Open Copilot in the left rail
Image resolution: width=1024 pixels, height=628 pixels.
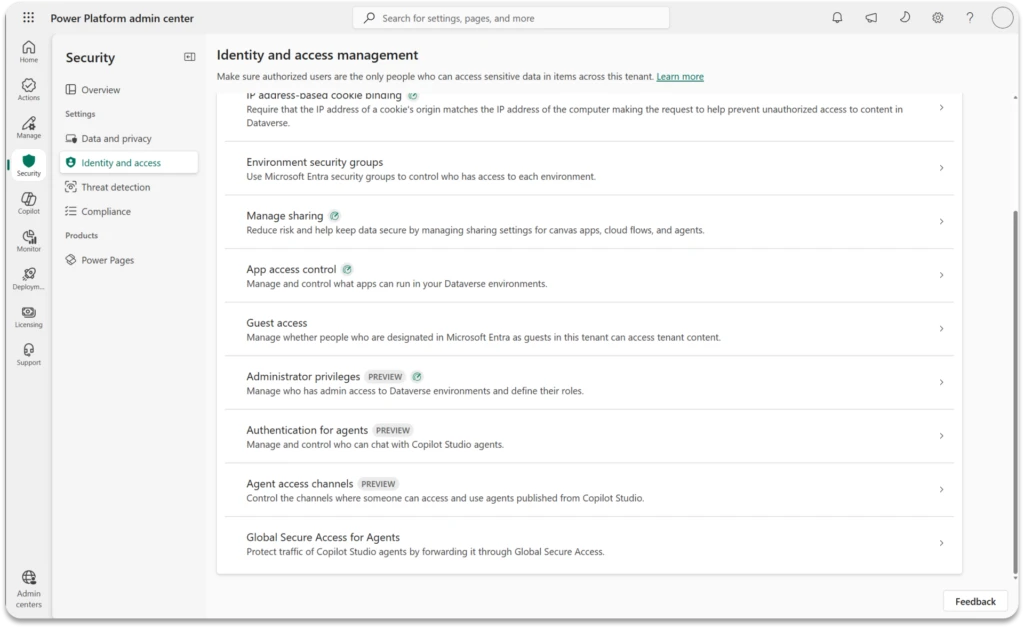[28, 203]
